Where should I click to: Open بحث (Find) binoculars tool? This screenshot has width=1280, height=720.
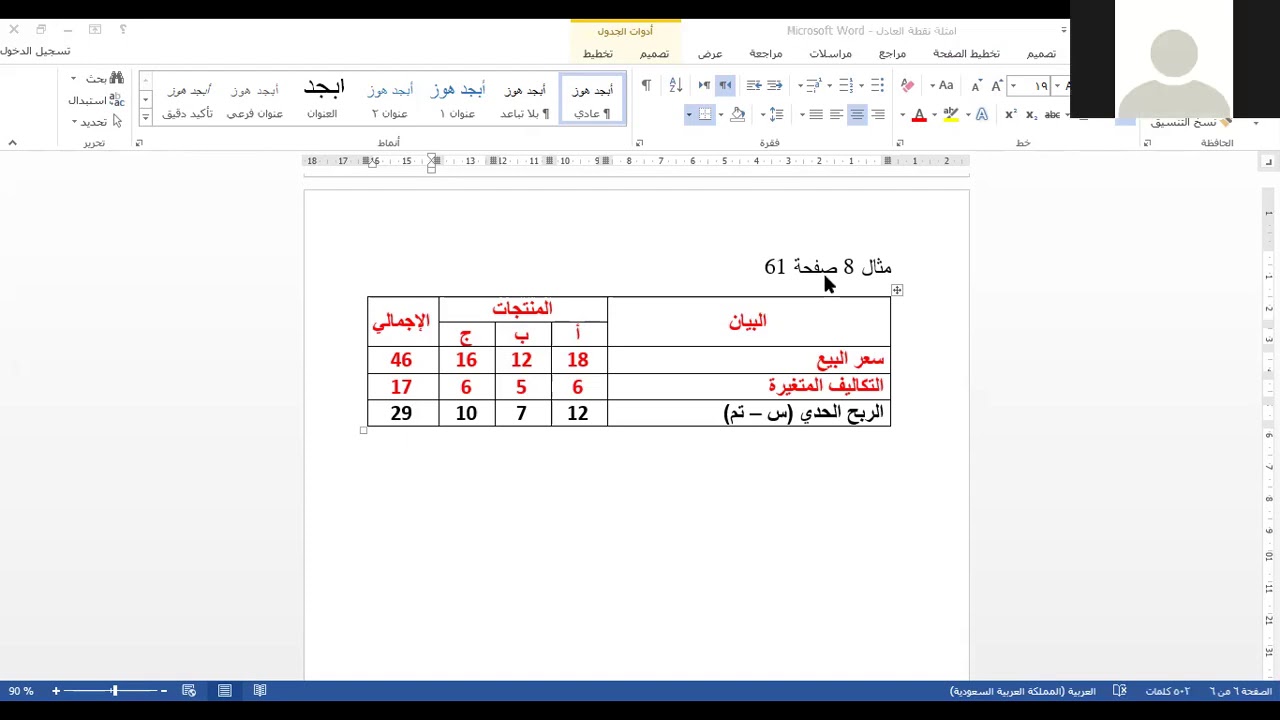click(x=105, y=78)
